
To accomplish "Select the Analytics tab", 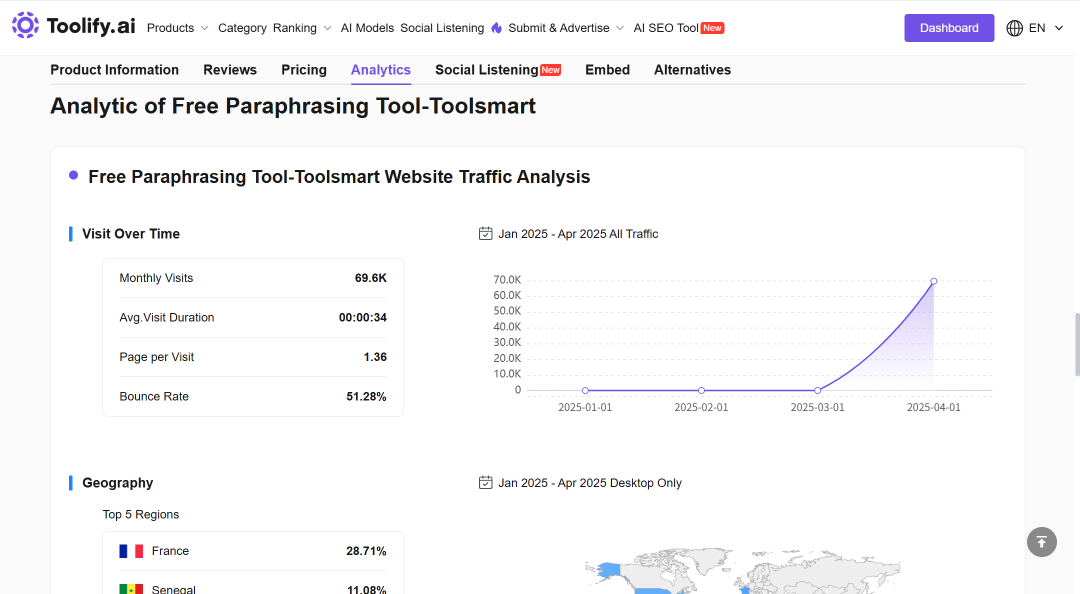I will click(x=381, y=70).
